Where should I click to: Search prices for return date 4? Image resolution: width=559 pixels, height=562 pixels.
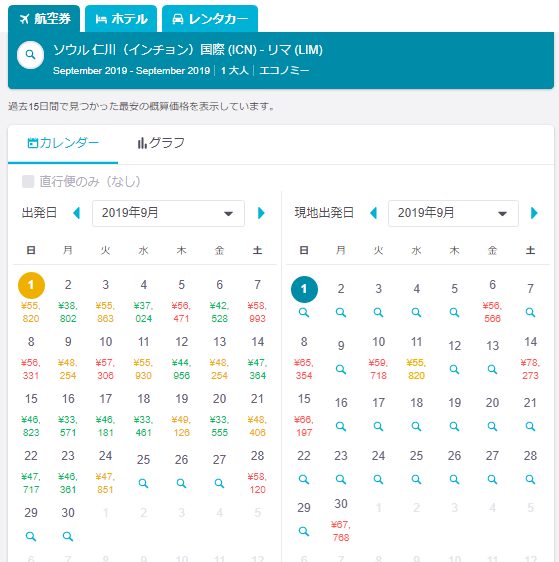pyautogui.click(x=416, y=313)
